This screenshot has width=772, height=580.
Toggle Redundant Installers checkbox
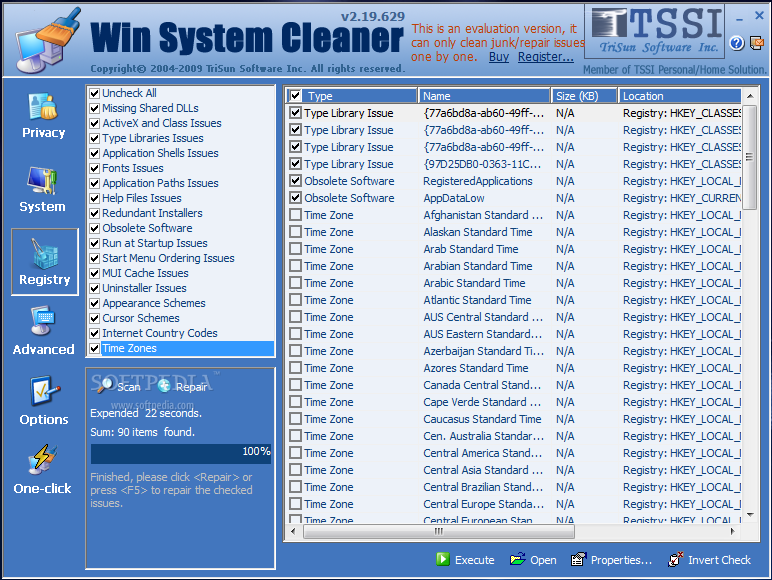[x=95, y=213]
